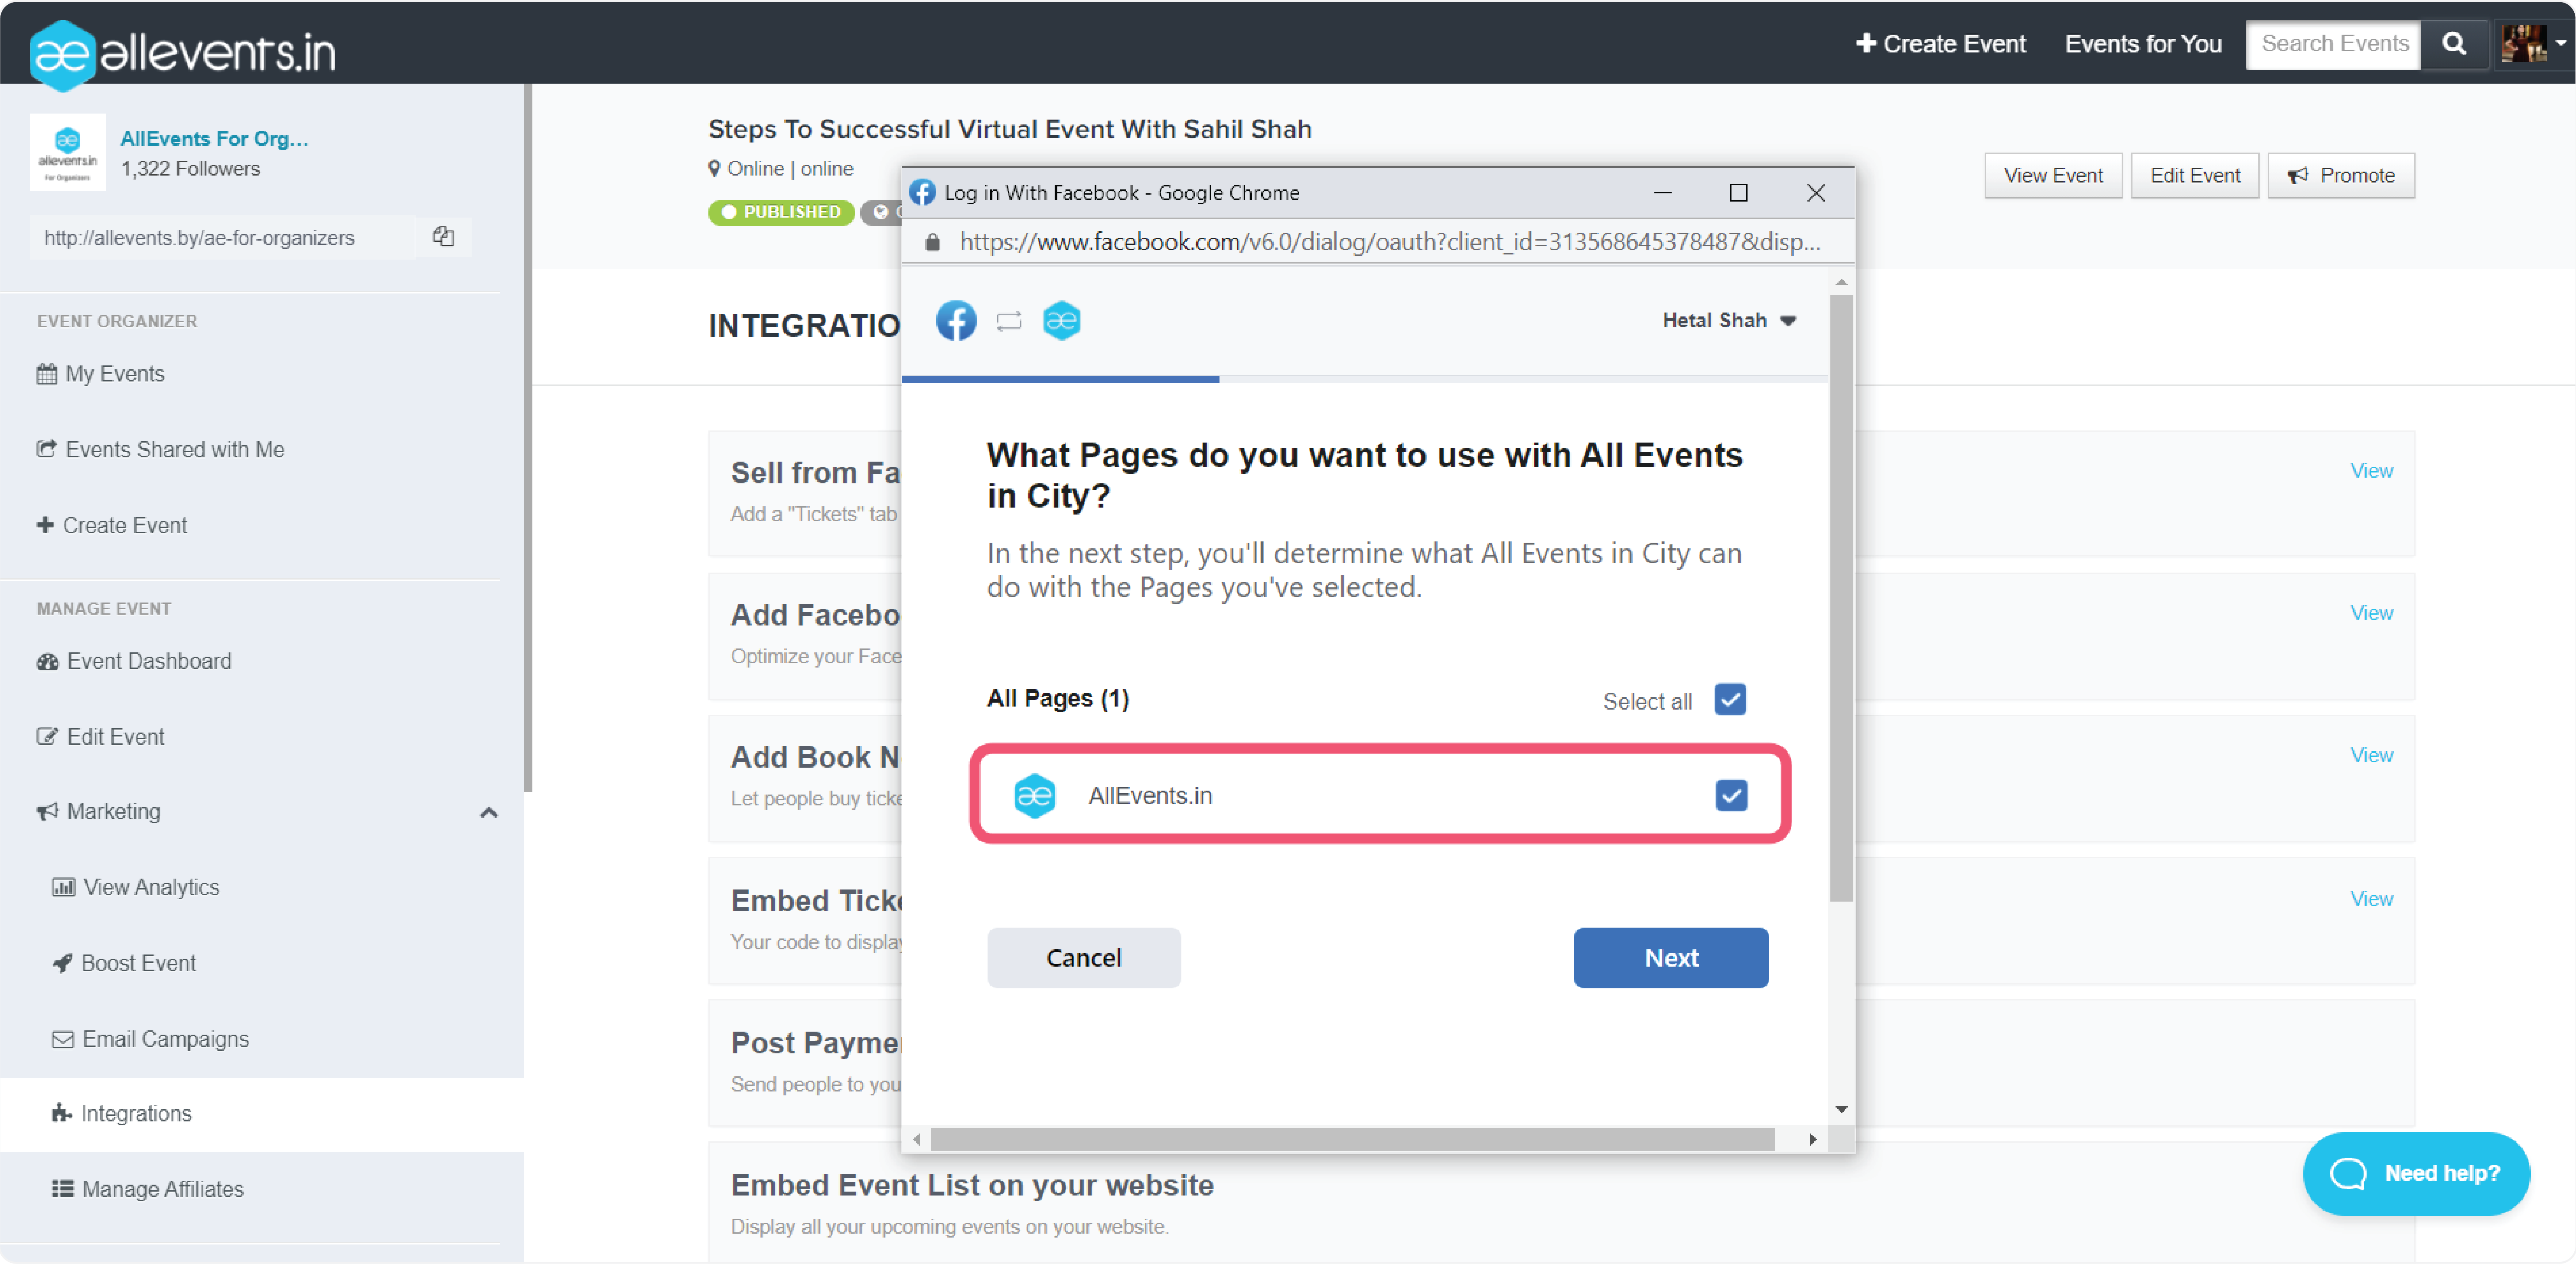2576x1264 pixels.
Task: Click the Manage Affiliates list icon
Action: click(x=62, y=1189)
